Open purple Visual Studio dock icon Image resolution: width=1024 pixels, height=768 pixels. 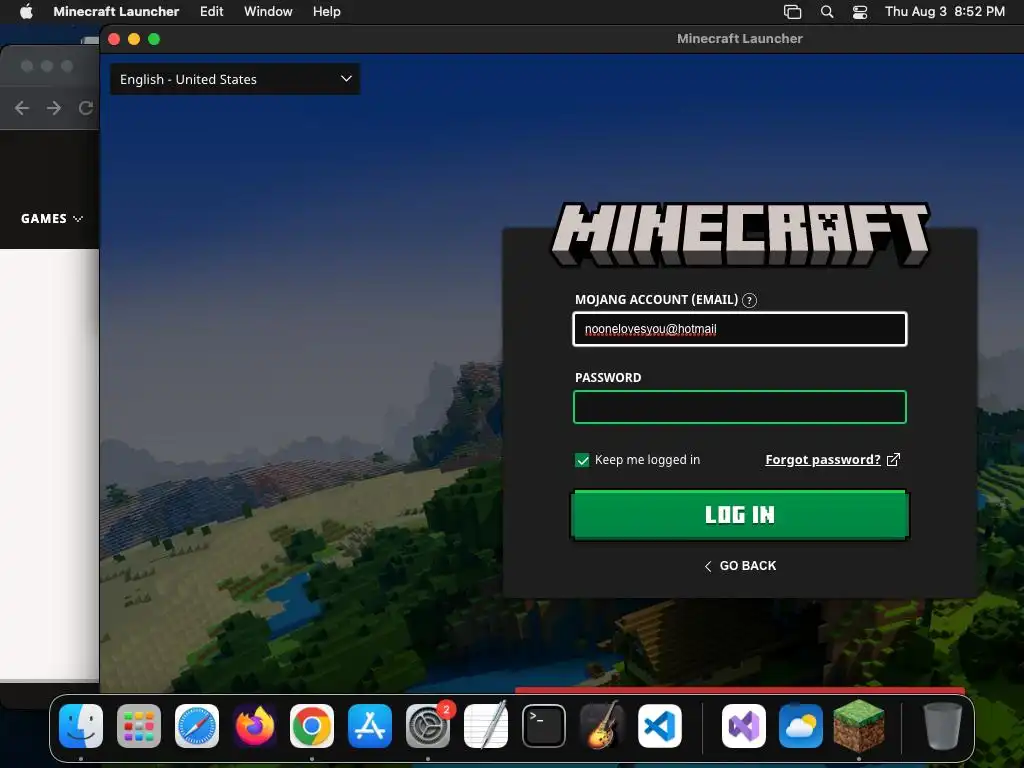(743, 726)
